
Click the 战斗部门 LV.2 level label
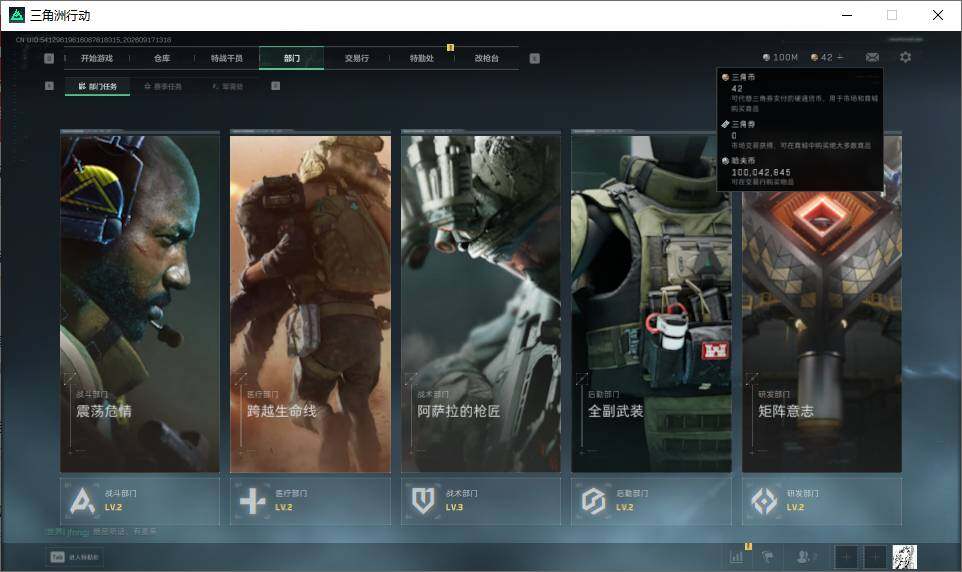click(114, 508)
